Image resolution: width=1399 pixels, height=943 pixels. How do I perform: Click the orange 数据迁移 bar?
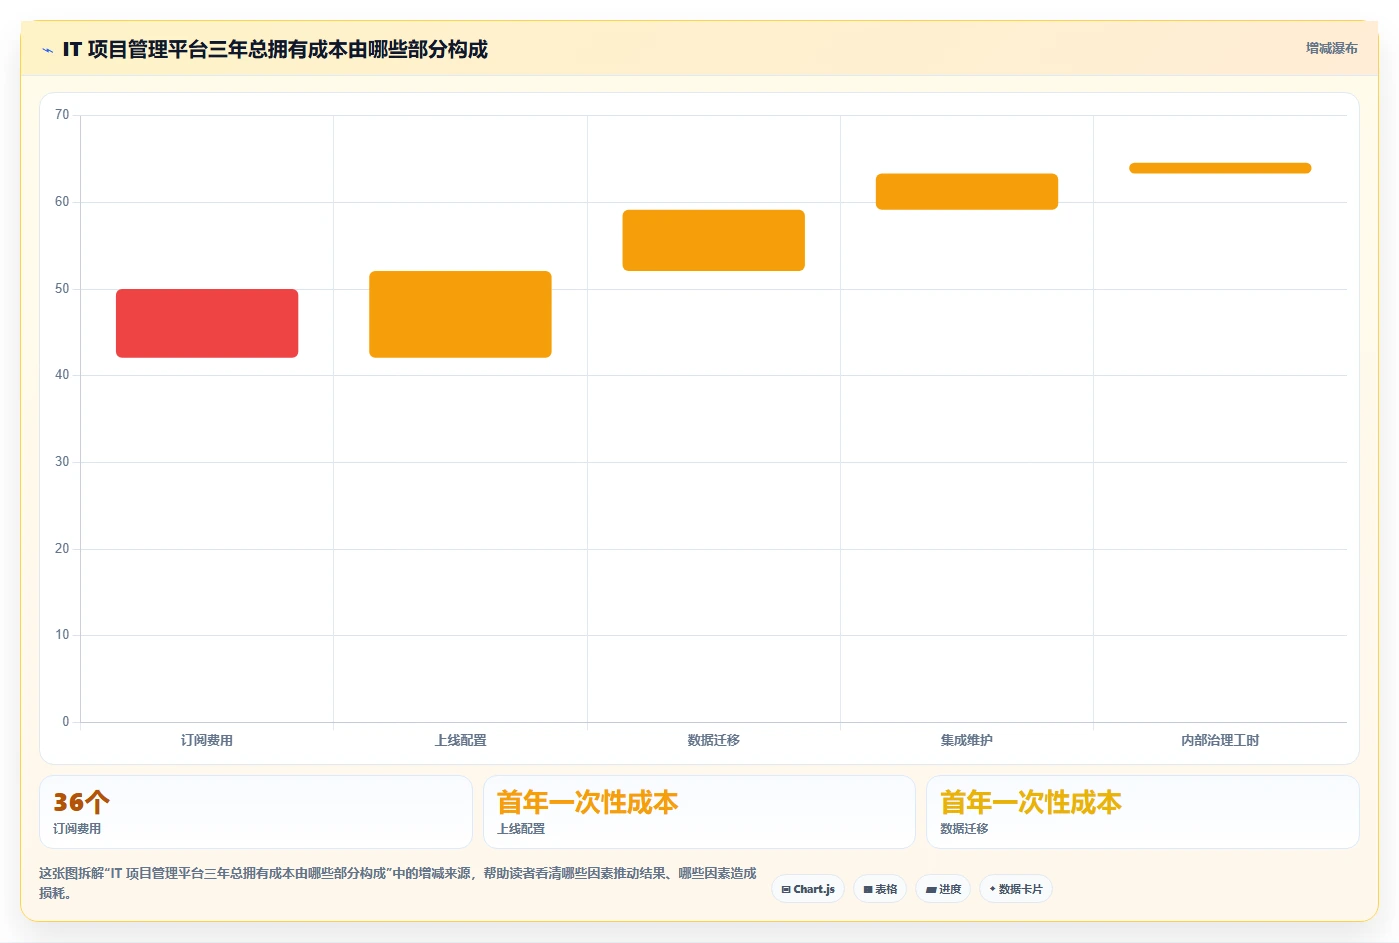pos(713,240)
